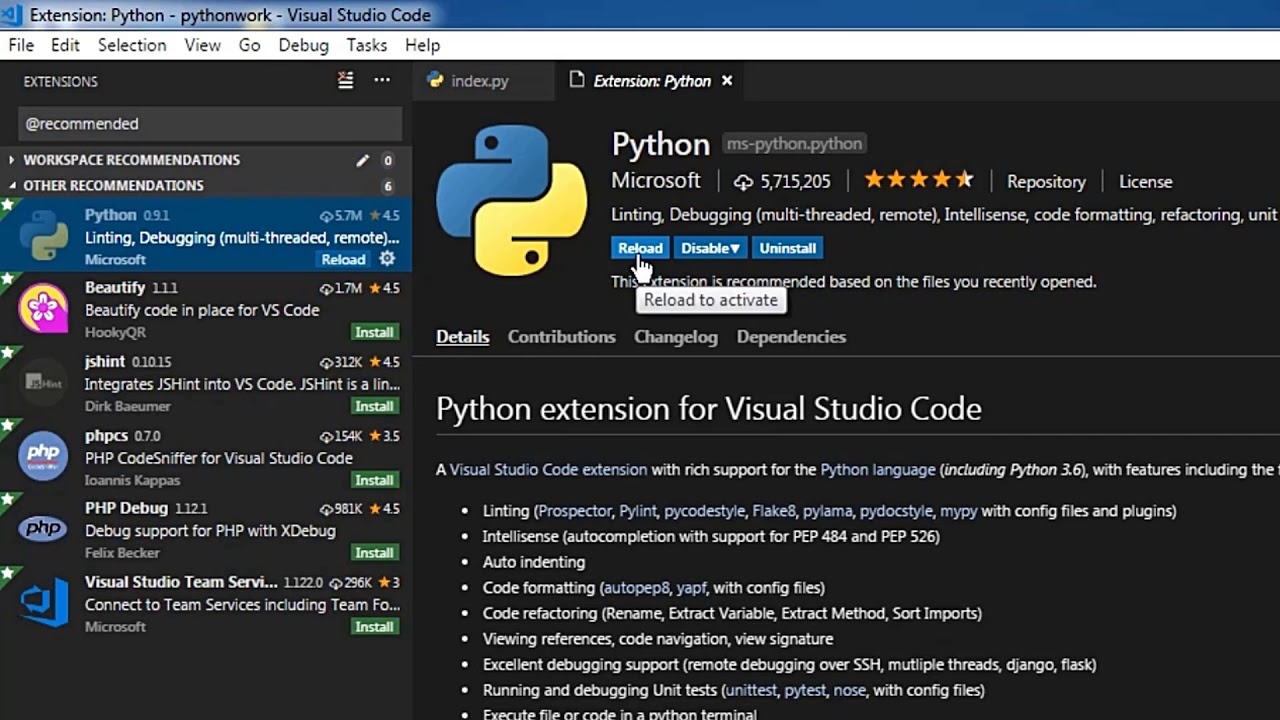
Task: Close the Extension: Python tab
Action: (x=727, y=81)
